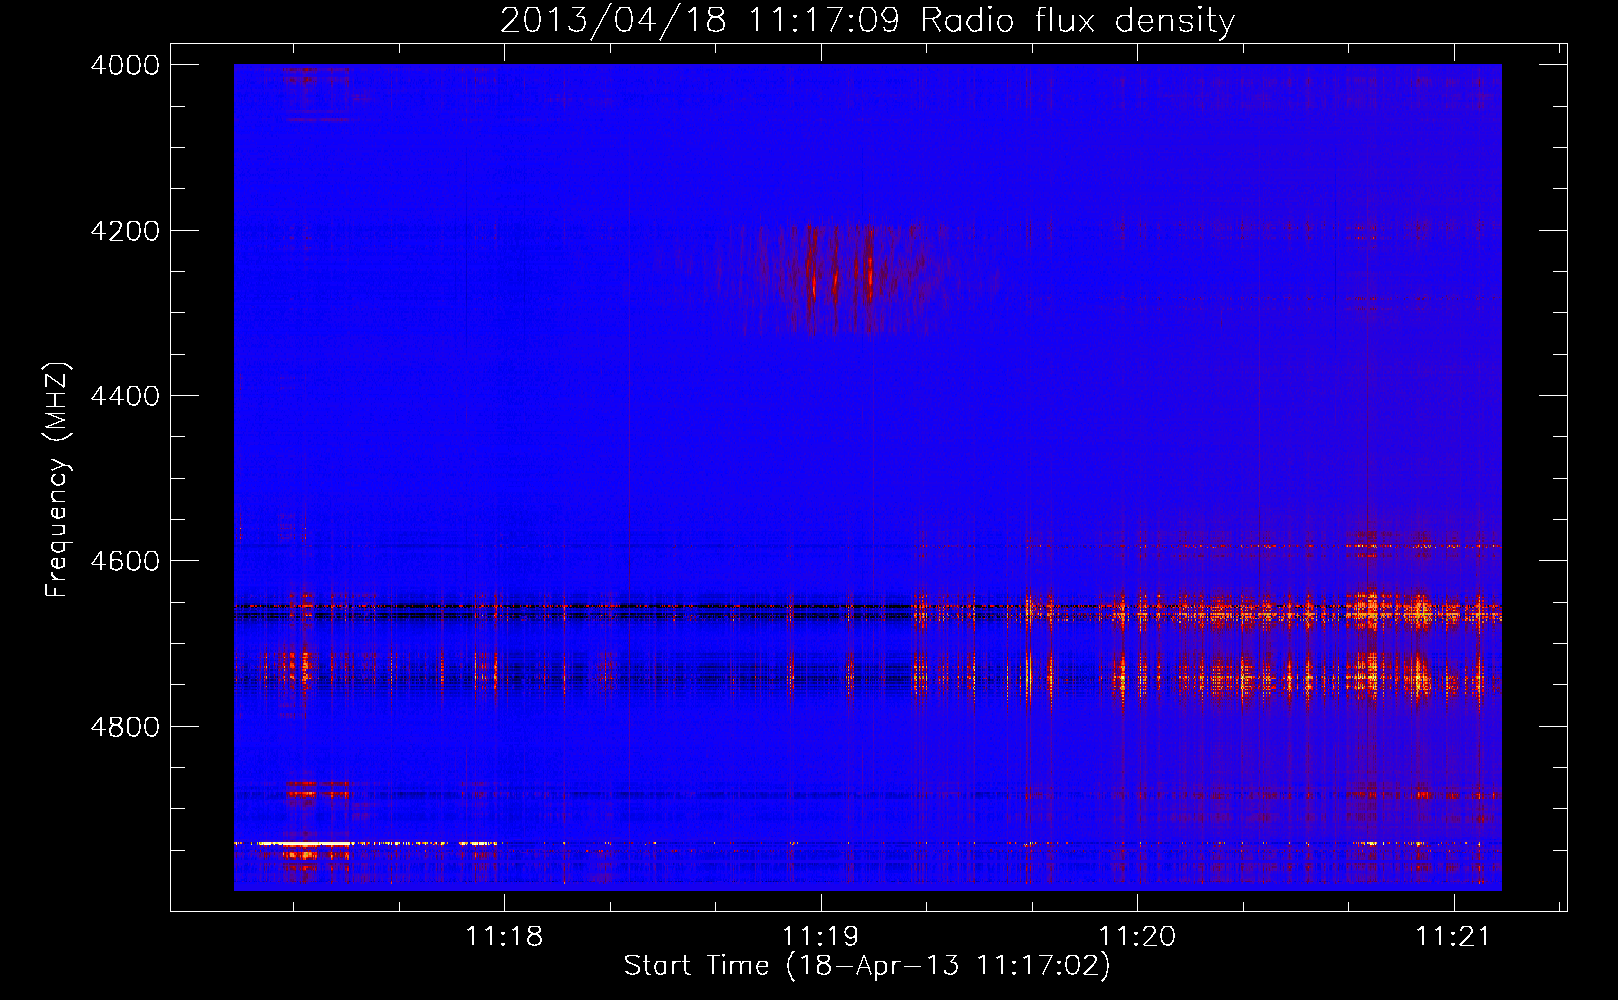Screen dimensions: 1618x1000
Task: Click the 11:21 time axis label
Action: [x=1453, y=936]
